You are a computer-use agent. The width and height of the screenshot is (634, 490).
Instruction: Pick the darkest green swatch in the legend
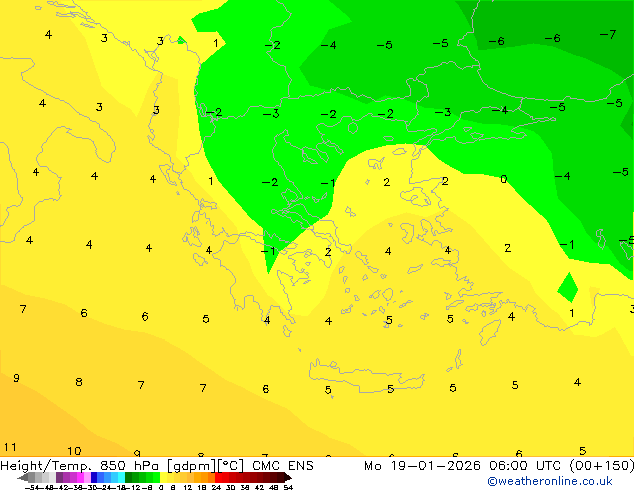pyautogui.click(x=128, y=478)
